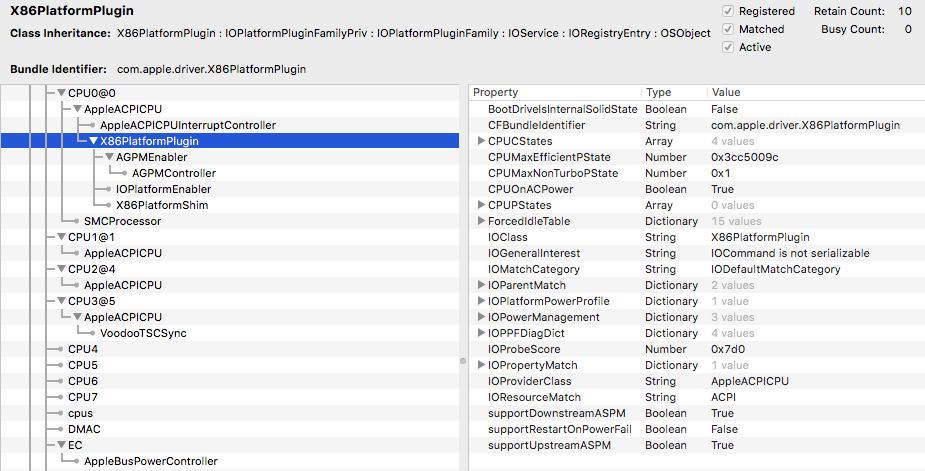Collapse the CPU3@5 tree node
Viewport: 925px width, 471px height.
[x=61, y=301]
